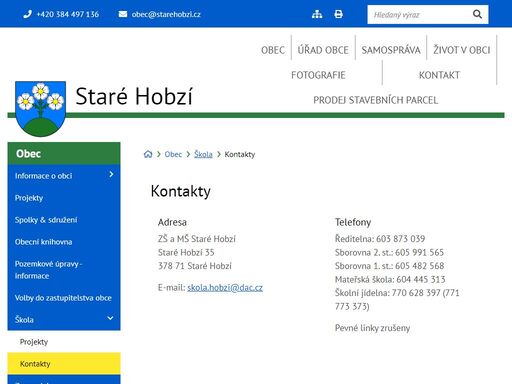Open the FOTOGRAFIE menu
Viewport: 512px width, 384px height.
coord(318,75)
